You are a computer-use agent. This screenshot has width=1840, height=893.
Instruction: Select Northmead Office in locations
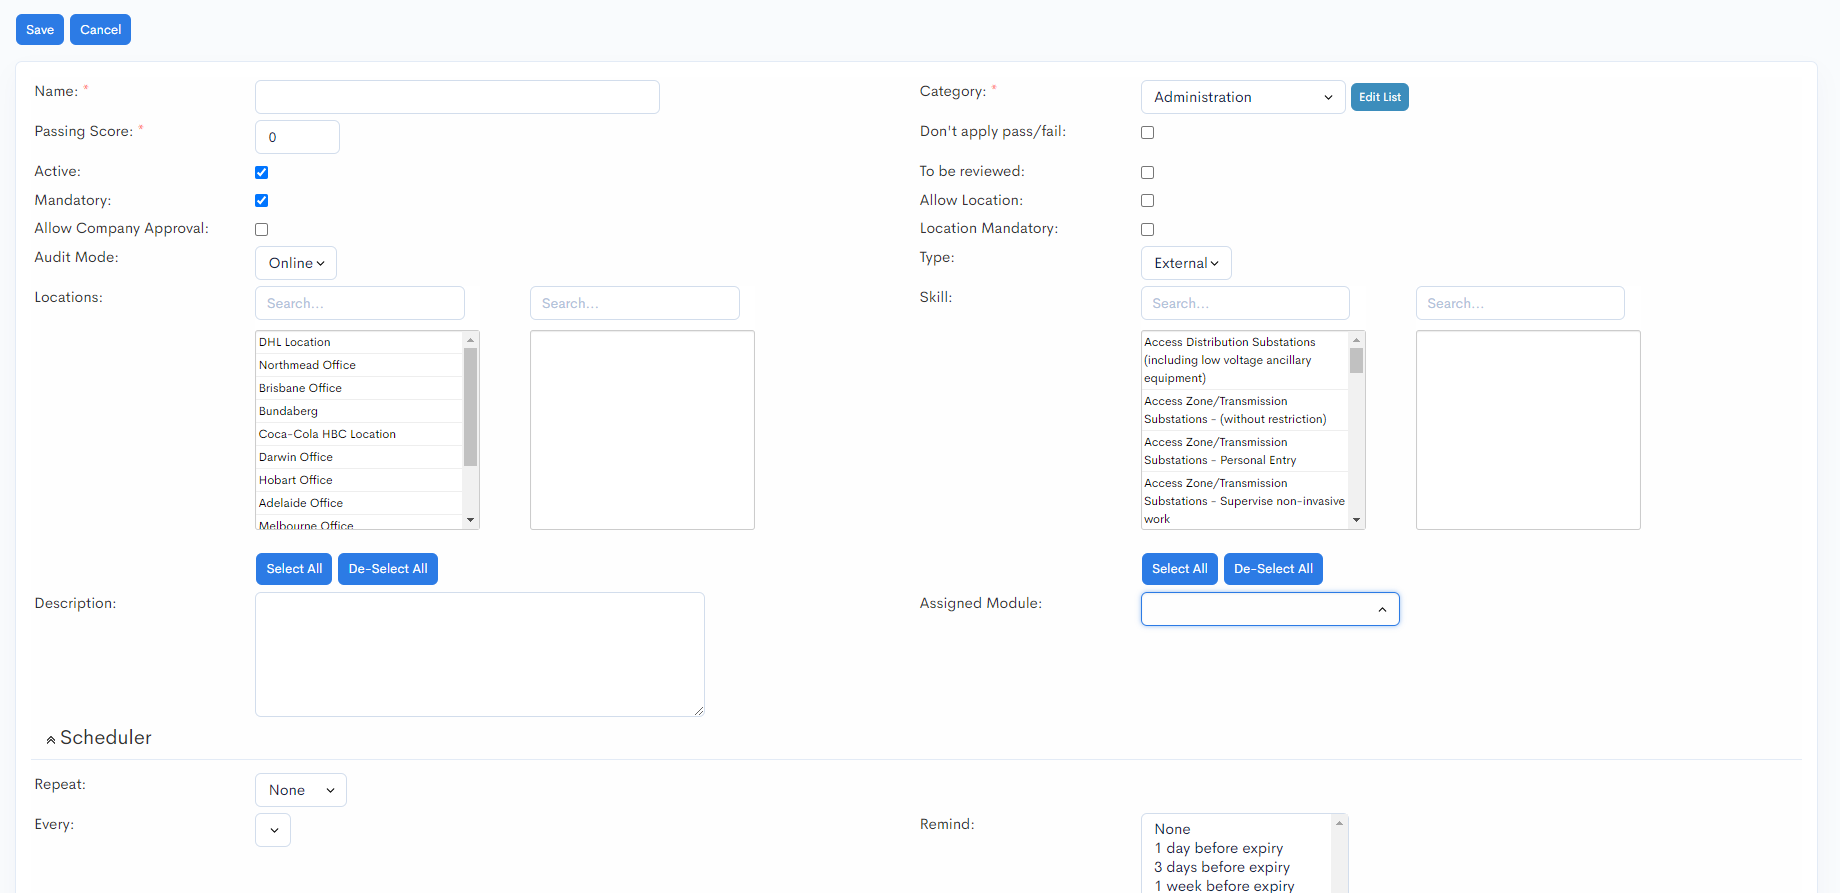click(359, 365)
